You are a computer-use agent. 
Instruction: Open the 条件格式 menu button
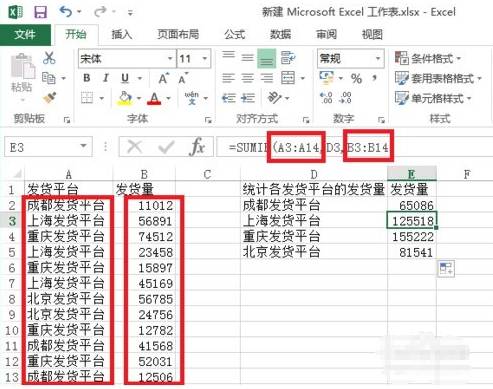click(428, 58)
